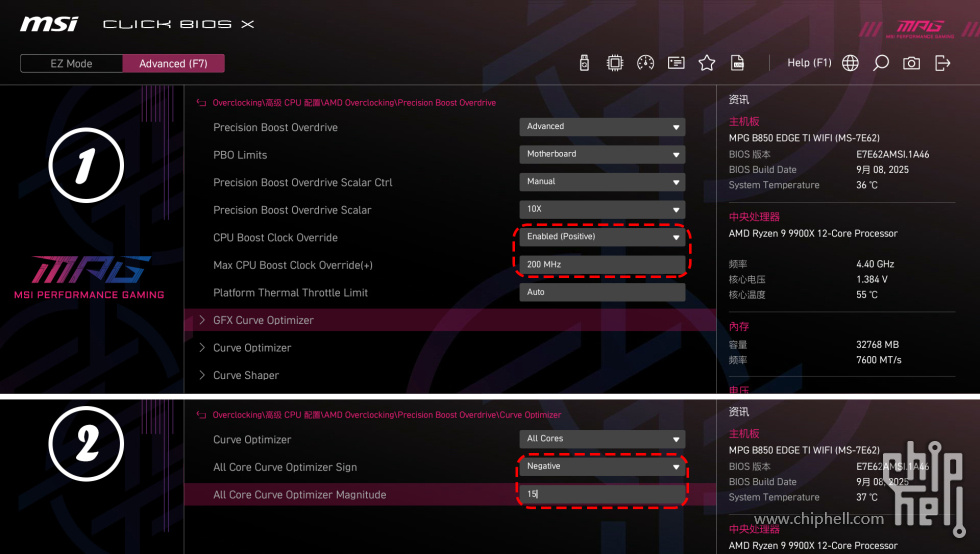The width and height of the screenshot is (980, 554).
Task: Click BIOS version value E7E62AMSI.1A46 in upper panel
Action: [892, 154]
